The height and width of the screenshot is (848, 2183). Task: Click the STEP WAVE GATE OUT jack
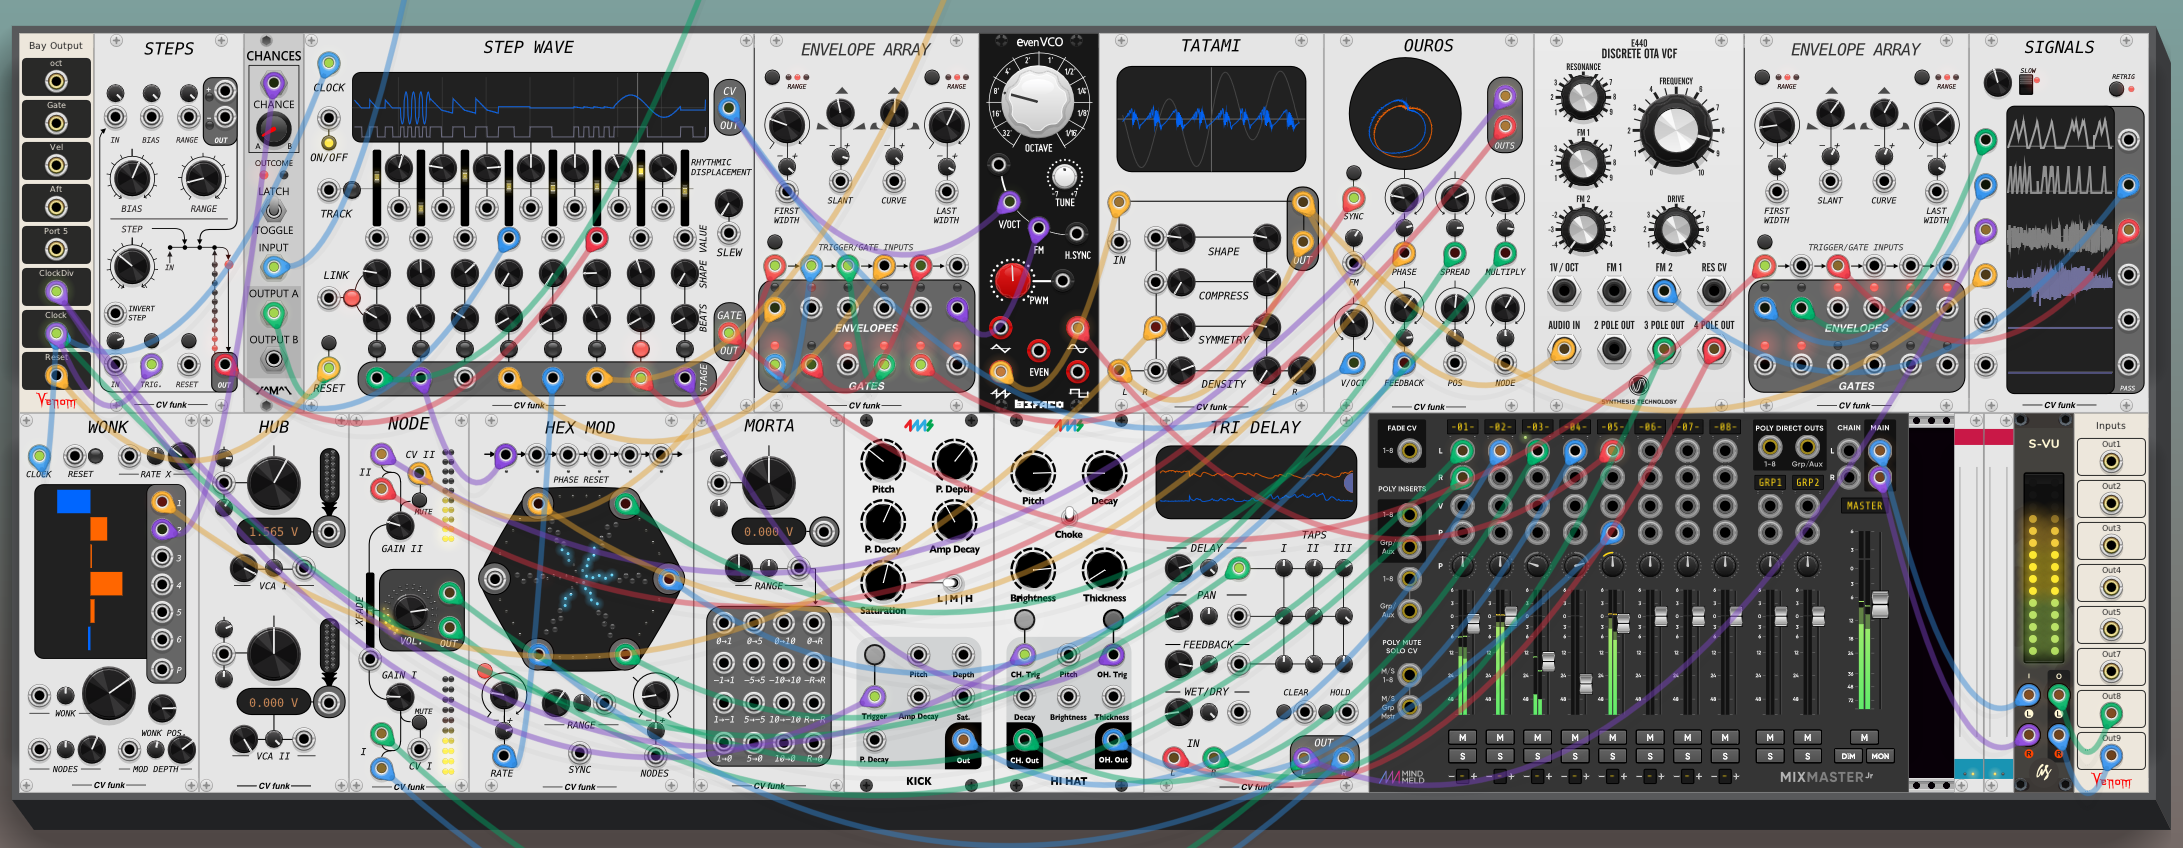[729, 333]
